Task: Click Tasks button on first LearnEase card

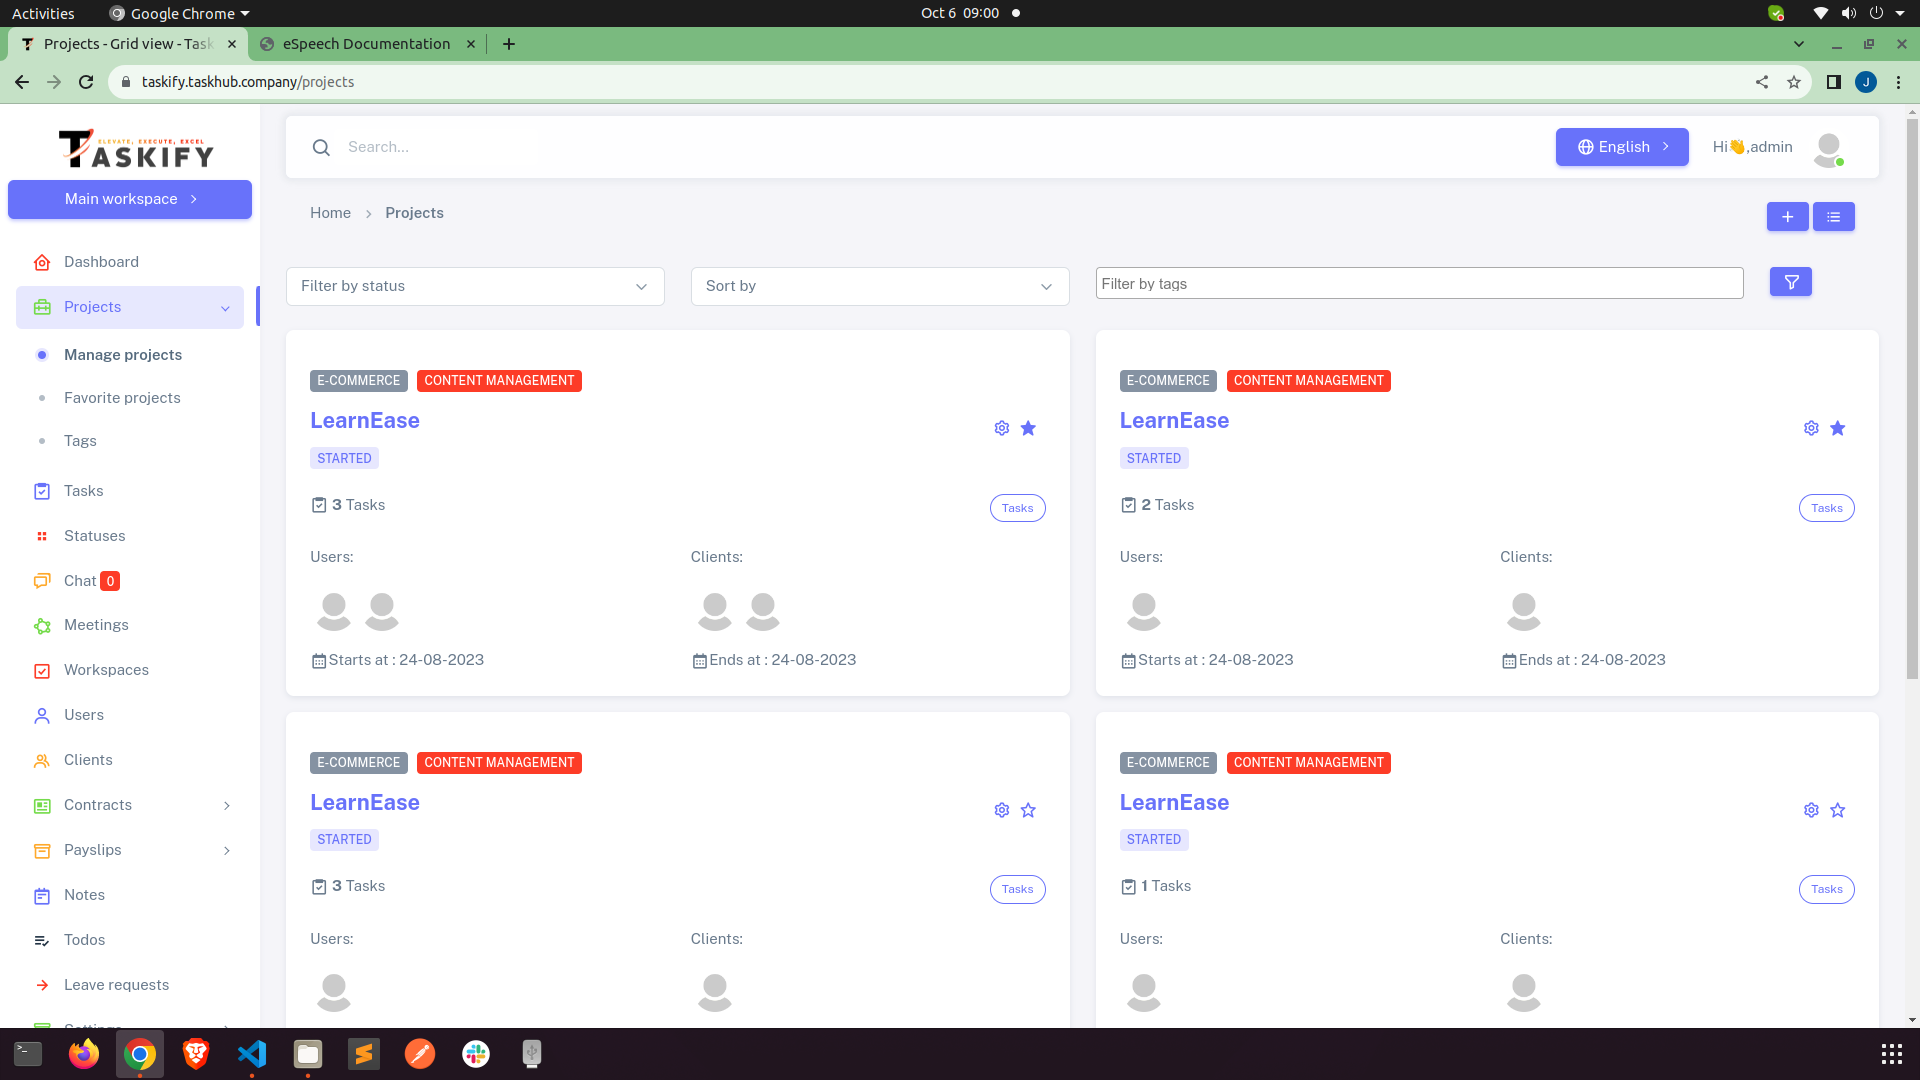Action: click(1017, 507)
